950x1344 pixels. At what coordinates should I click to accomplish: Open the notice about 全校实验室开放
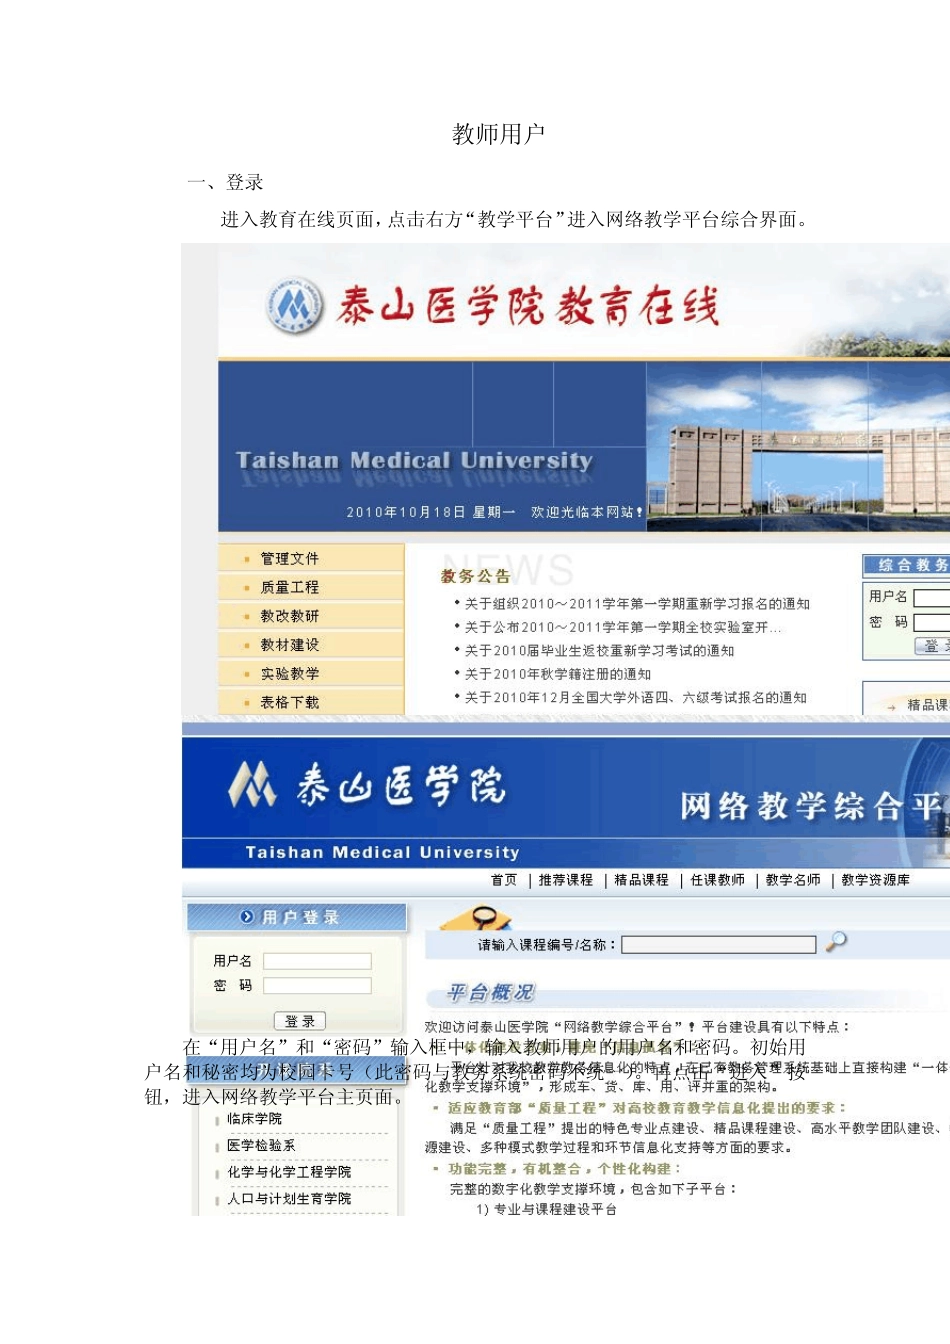(x=623, y=627)
